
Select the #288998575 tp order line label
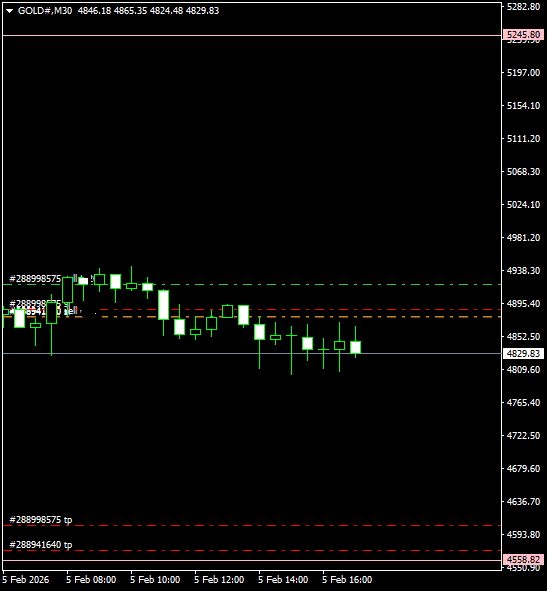(x=41, y=520)
